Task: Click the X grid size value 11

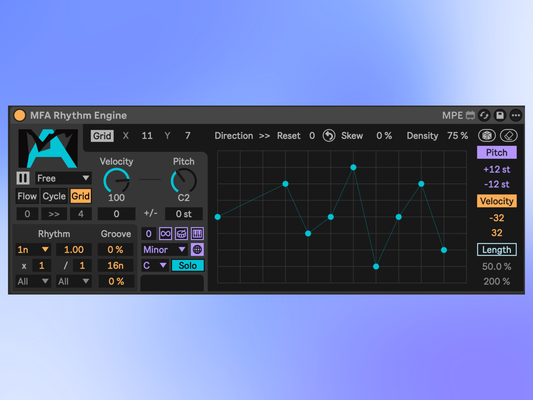Action: click(147, 136)
